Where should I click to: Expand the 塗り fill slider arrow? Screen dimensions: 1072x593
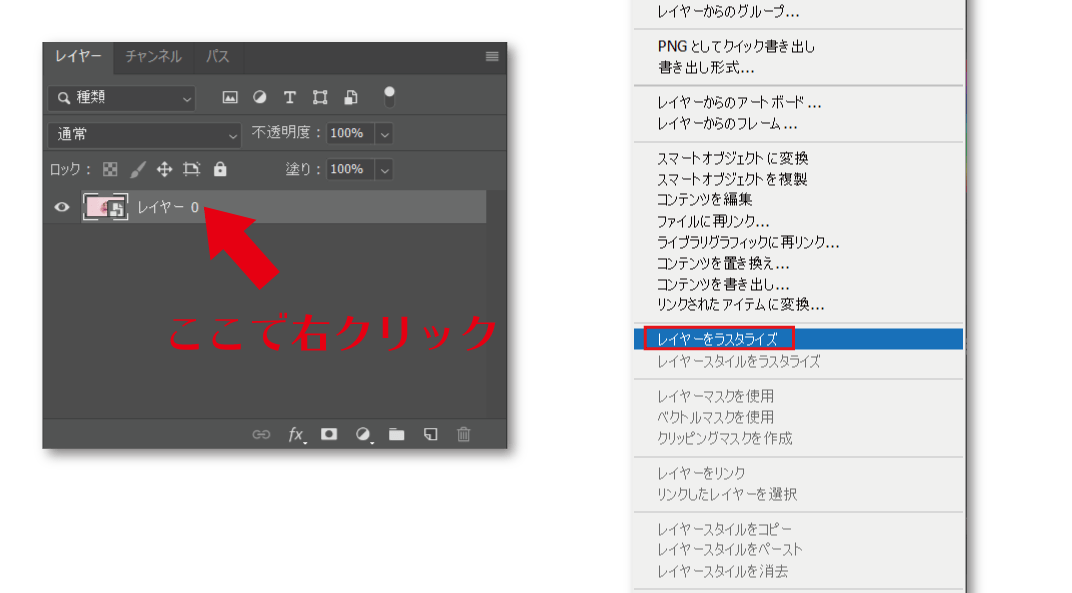[x=384, y=170]
